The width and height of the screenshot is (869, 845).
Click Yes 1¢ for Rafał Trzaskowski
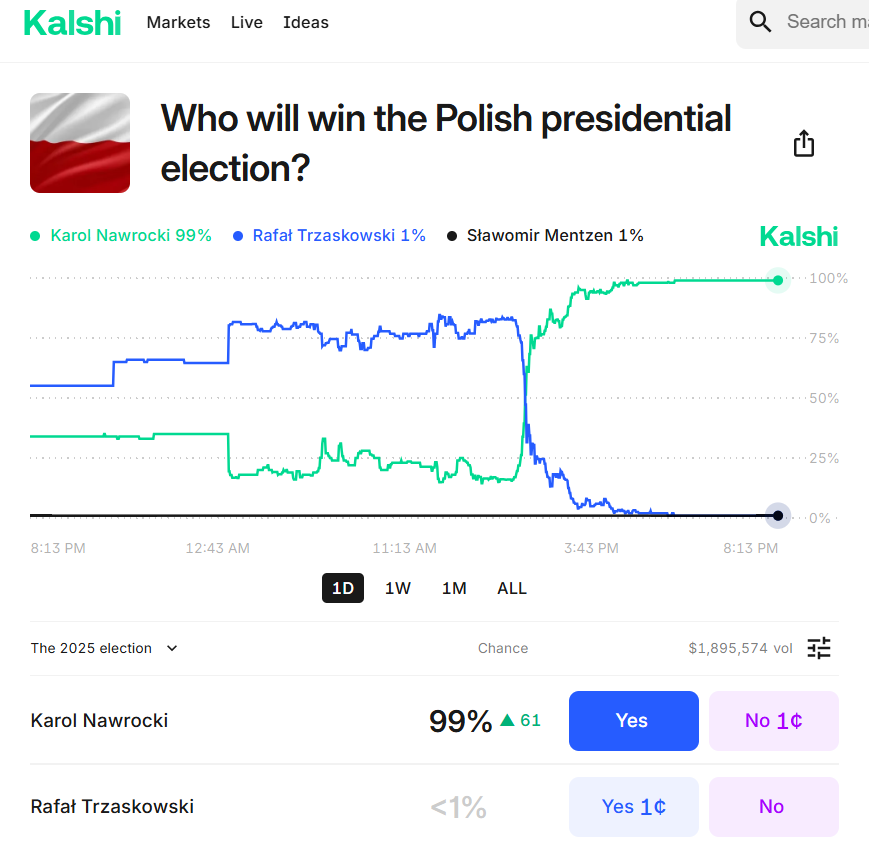click(632, 806)
